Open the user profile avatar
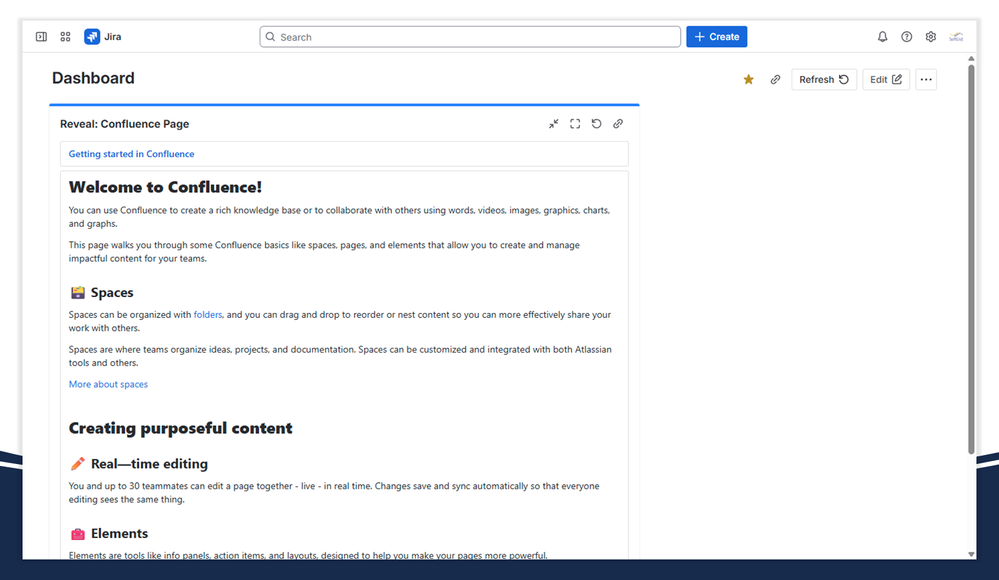 tap(956, 37)
